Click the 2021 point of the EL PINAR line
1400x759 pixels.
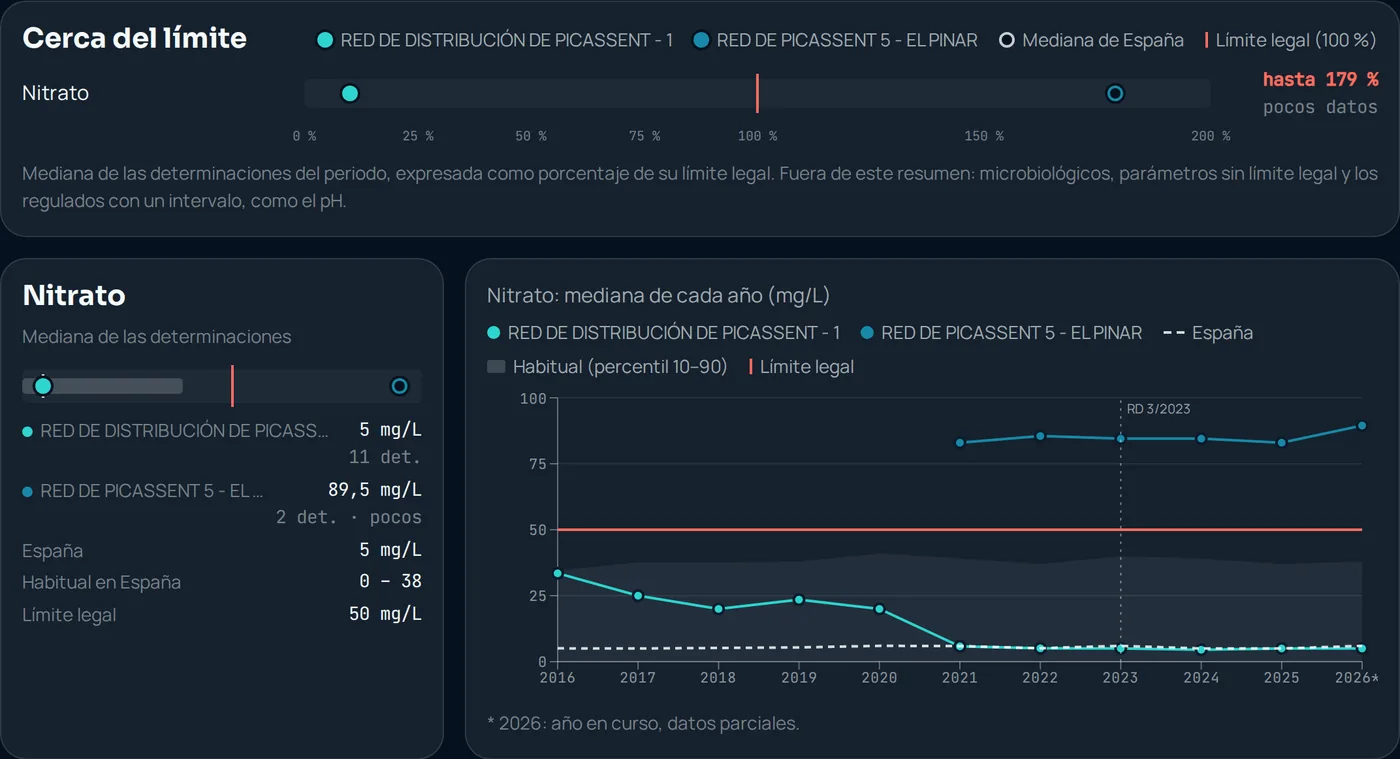coord(960,443)
